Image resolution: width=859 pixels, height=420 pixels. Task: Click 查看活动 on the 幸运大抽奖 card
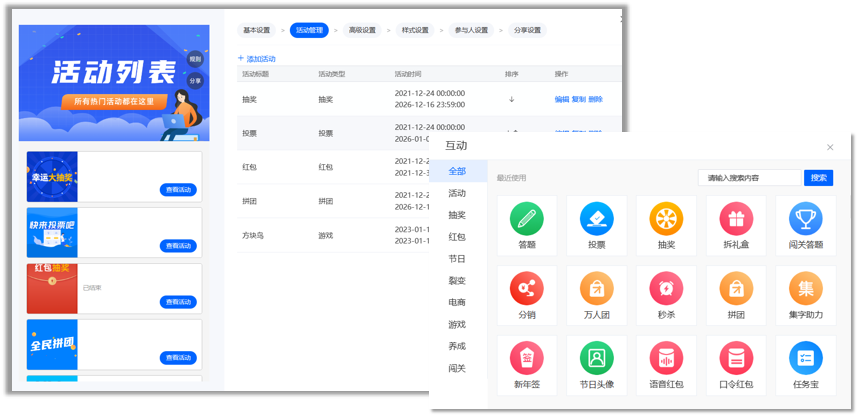pyautogui.click(x=178, y=190)
